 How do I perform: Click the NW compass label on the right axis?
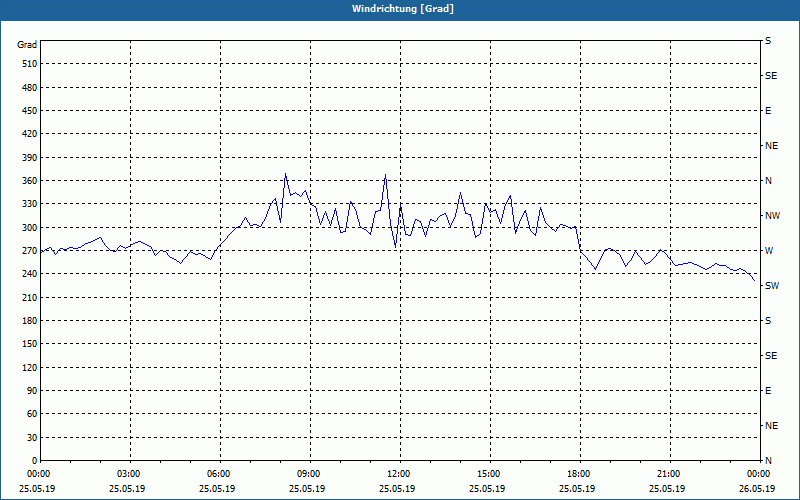click(772, 216)
